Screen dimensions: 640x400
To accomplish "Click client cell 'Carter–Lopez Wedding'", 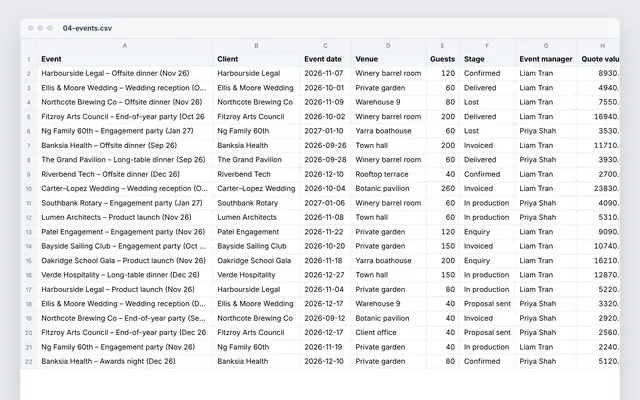I will pyautogui.click(x=256, y=189).
